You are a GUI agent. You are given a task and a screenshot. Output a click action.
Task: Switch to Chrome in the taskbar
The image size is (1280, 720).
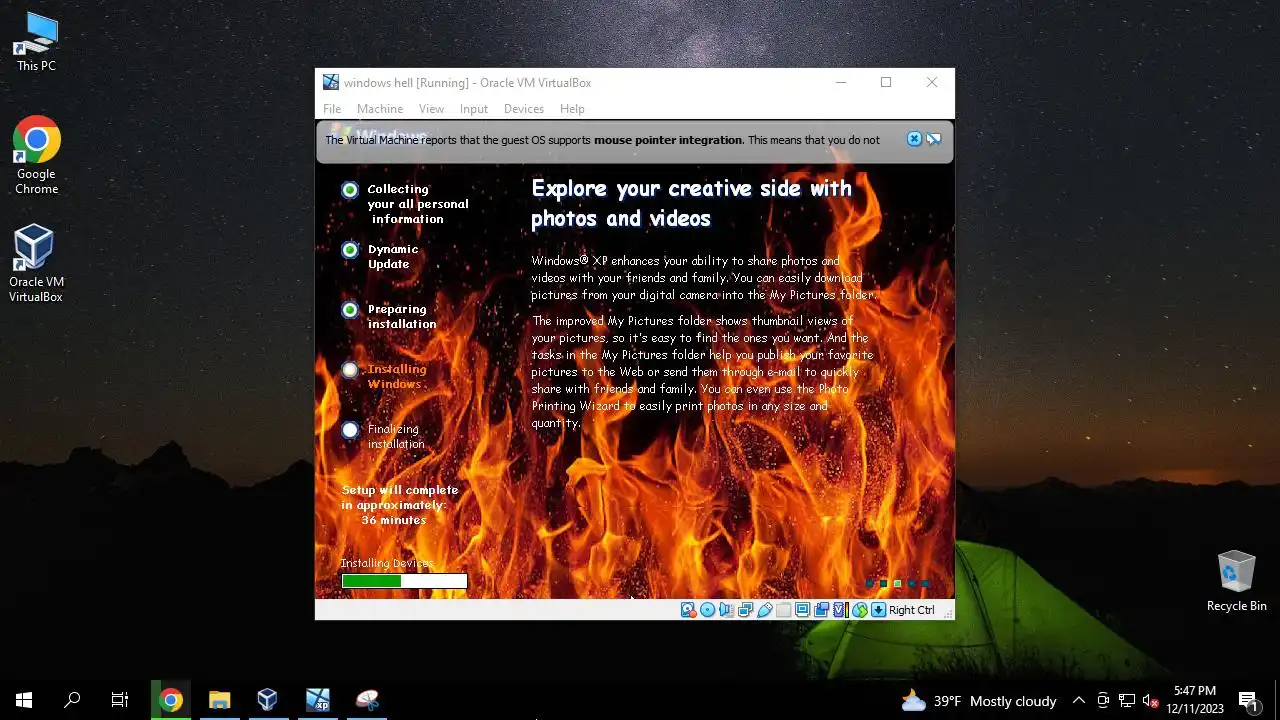[171, 700]
